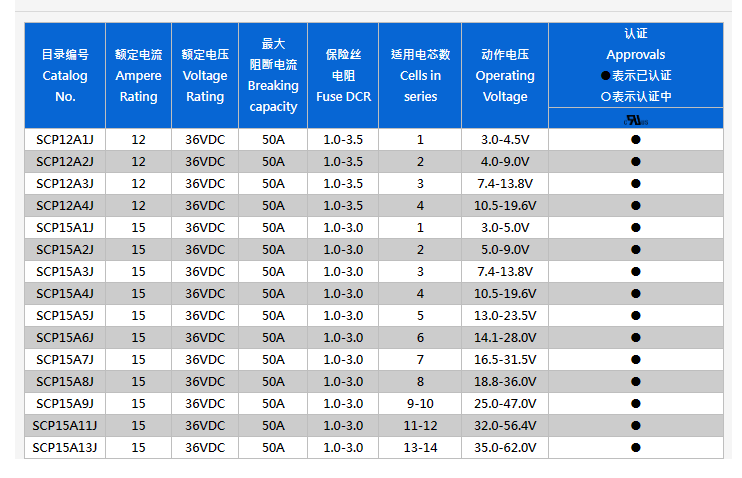
Task: Click the approval dot for SCP12A1J
Action: click(635, 140)
